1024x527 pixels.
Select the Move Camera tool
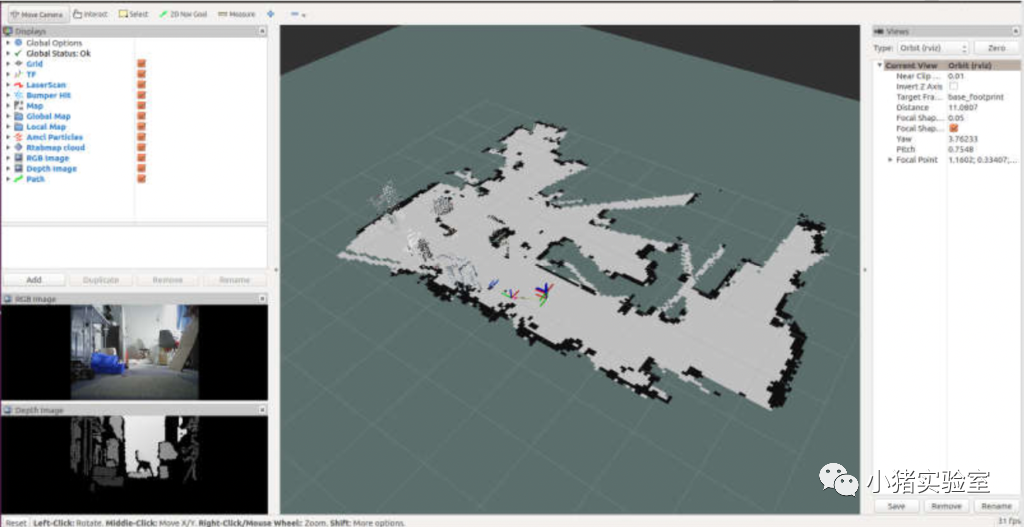[x=37, y=14]
